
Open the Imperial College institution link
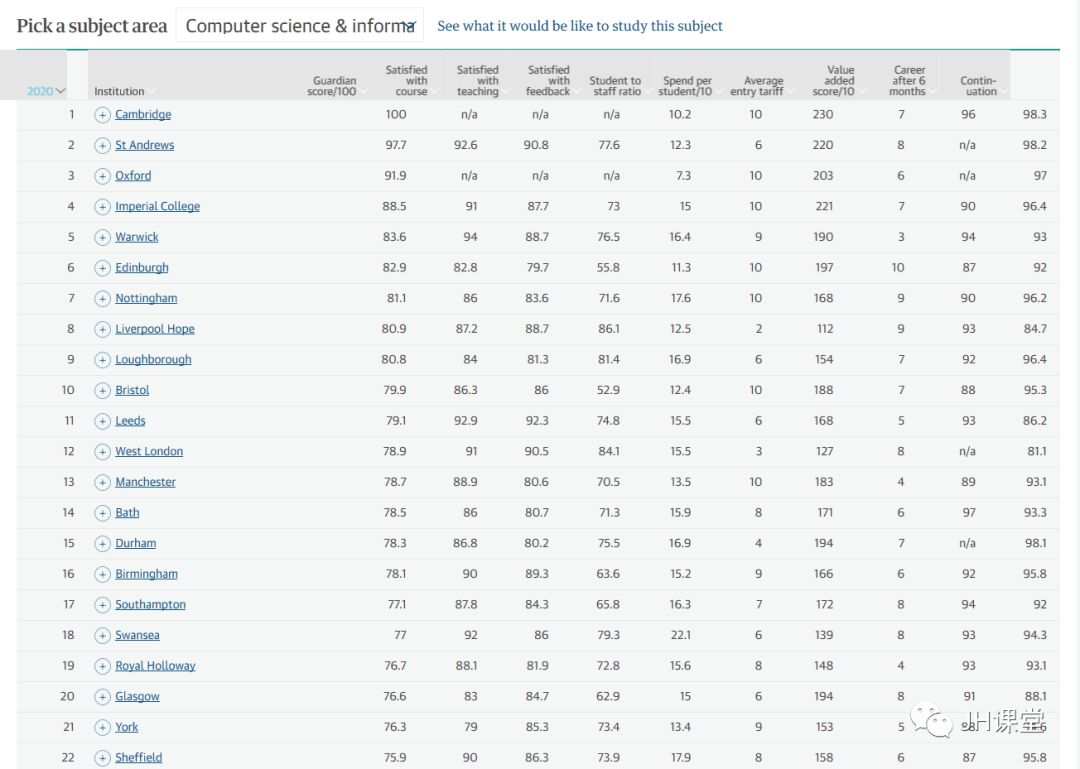[158, 206]
